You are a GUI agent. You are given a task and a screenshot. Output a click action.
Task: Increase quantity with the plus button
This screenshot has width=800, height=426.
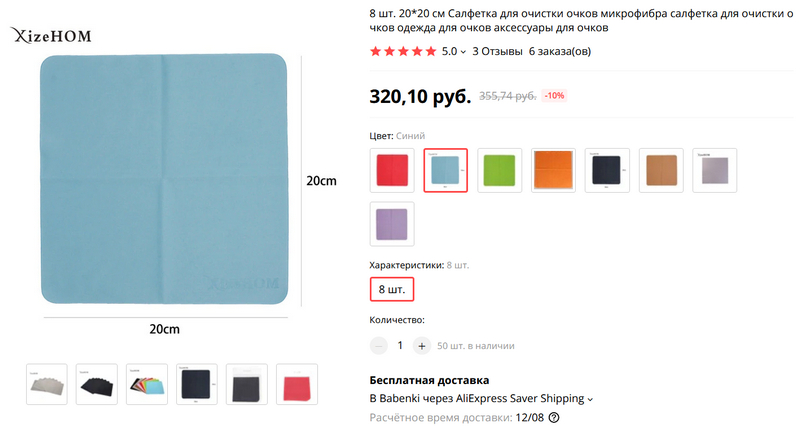pos(421,345)
